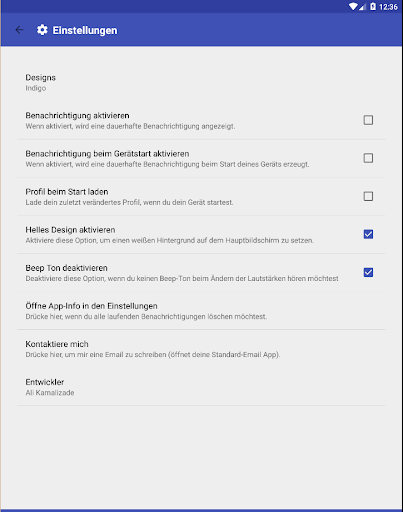Tap the Kontaktiere mich entry
The image size is (403, 512).
201,349
